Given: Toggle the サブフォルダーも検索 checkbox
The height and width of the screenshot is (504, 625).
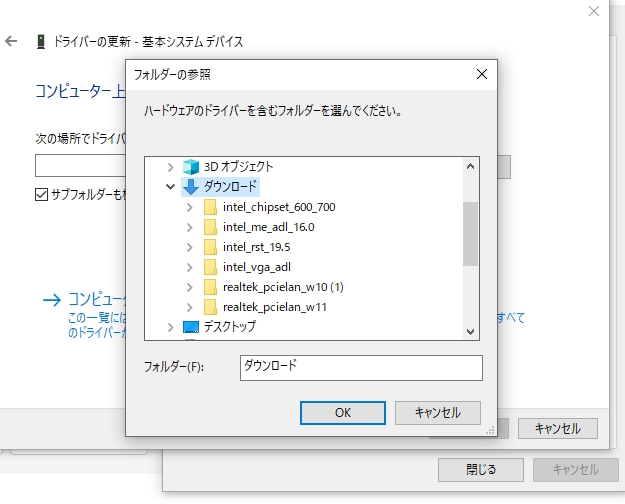Looking at the screenshot, I should 41,195.
